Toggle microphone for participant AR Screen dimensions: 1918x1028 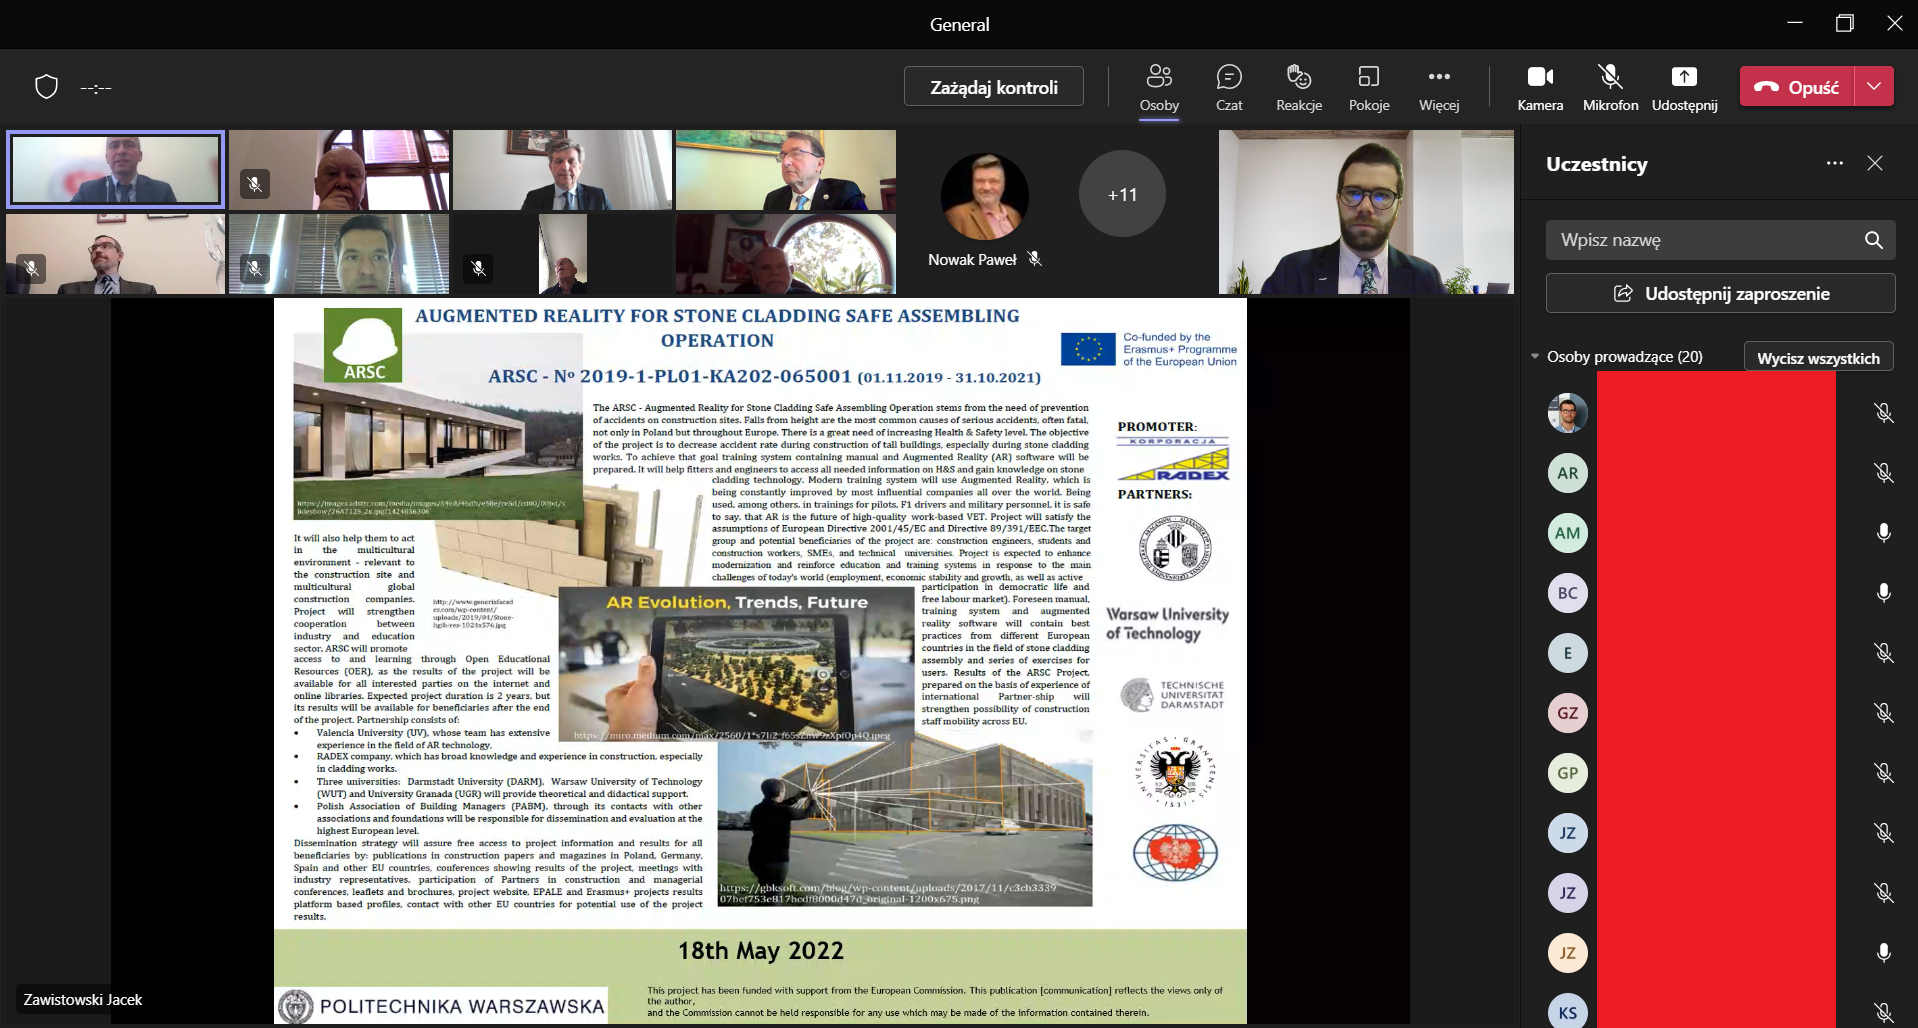tap(1883, 473)
